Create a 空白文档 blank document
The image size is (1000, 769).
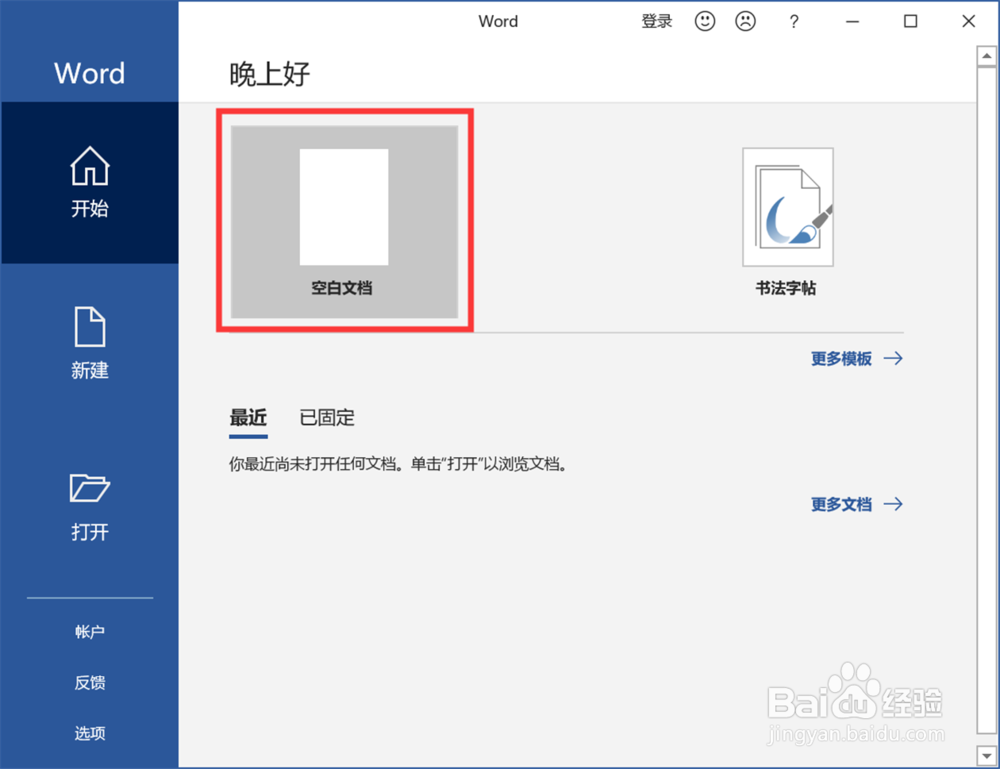click(x=344, y=221)
